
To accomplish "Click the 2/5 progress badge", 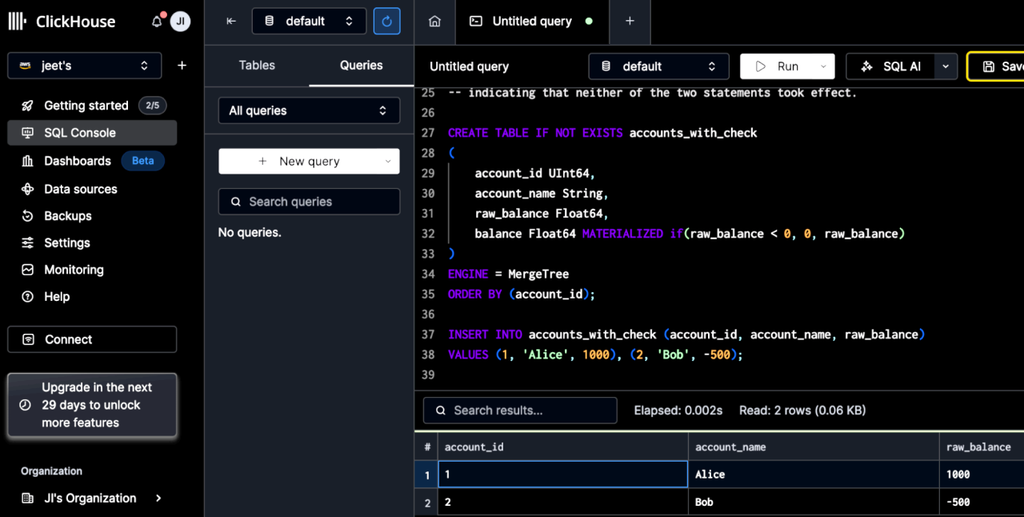I will pyautogui.click(x=152, y=105).
